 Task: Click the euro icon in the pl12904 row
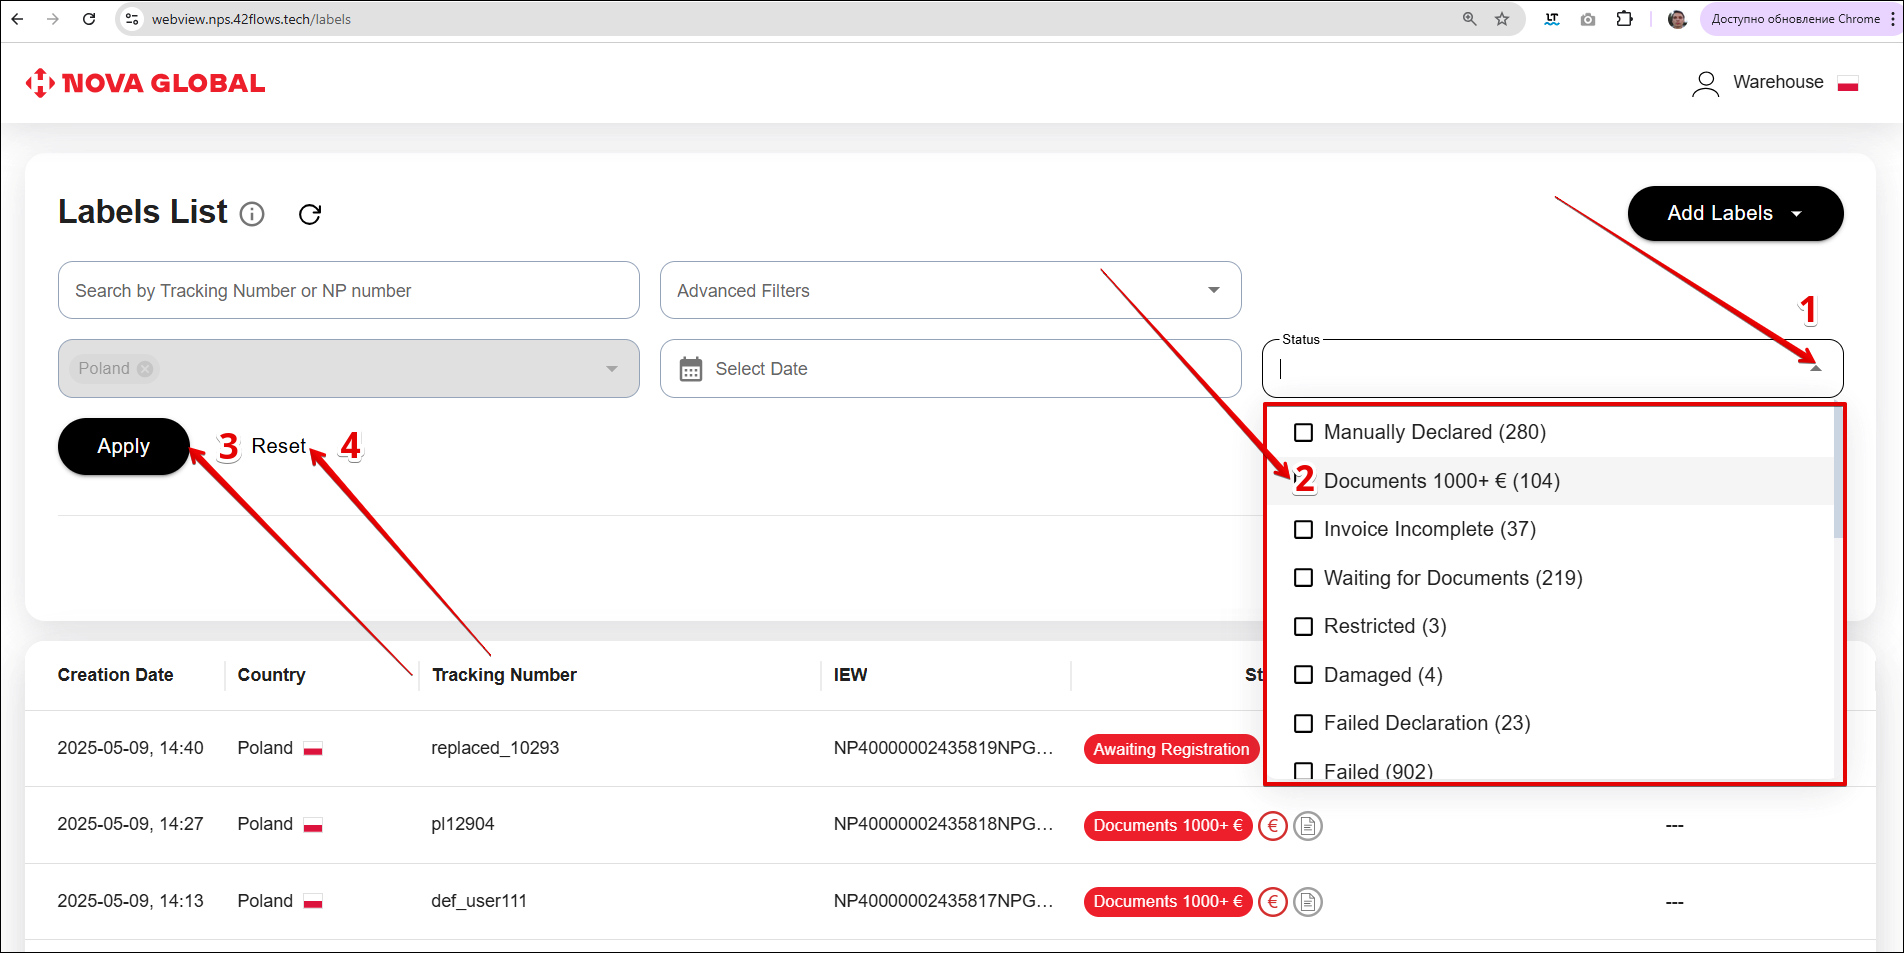1272,826
